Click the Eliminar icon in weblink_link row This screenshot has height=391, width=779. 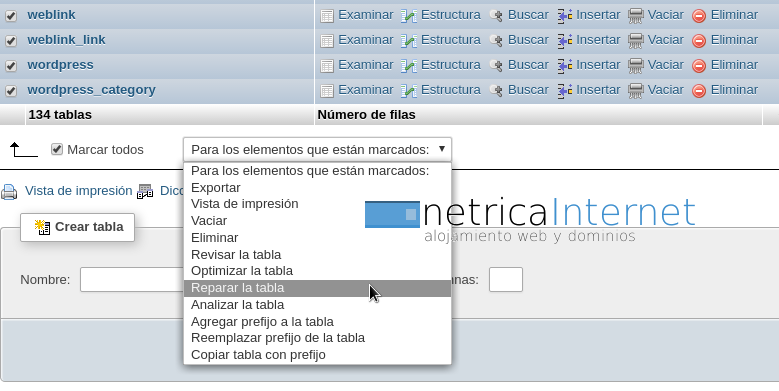(x=699, y=41)
